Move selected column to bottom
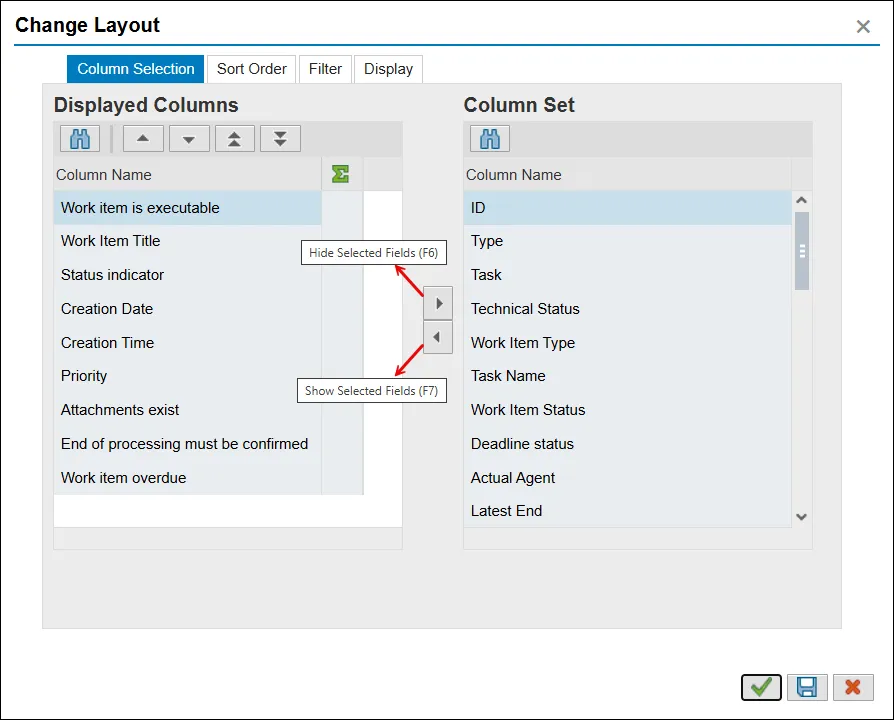 coord(280,139)
